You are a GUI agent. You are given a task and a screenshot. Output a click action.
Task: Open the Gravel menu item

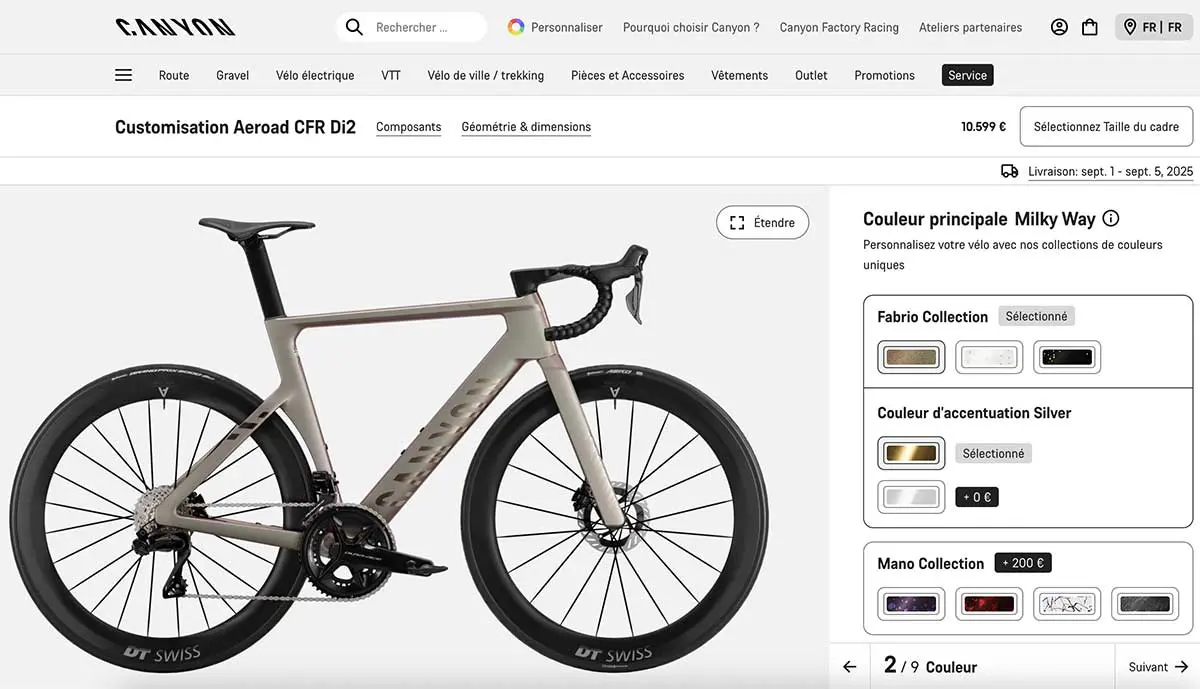pos(232,75)
